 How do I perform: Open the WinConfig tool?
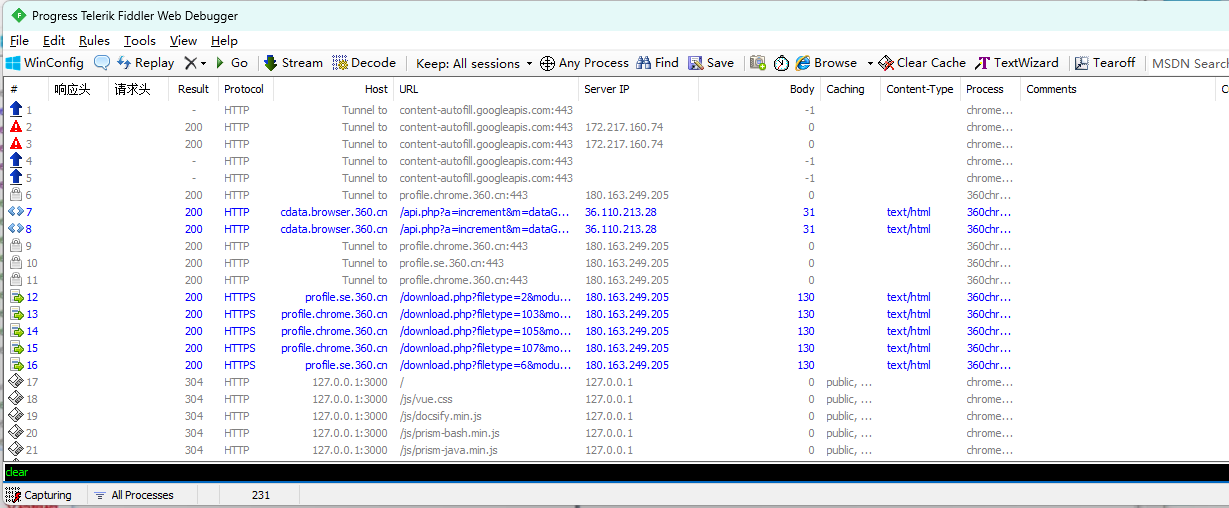point(45,62)
